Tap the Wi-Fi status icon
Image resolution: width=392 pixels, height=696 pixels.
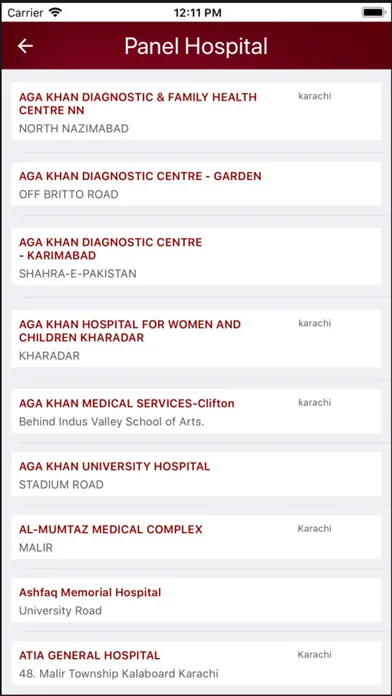coord(55,12)
